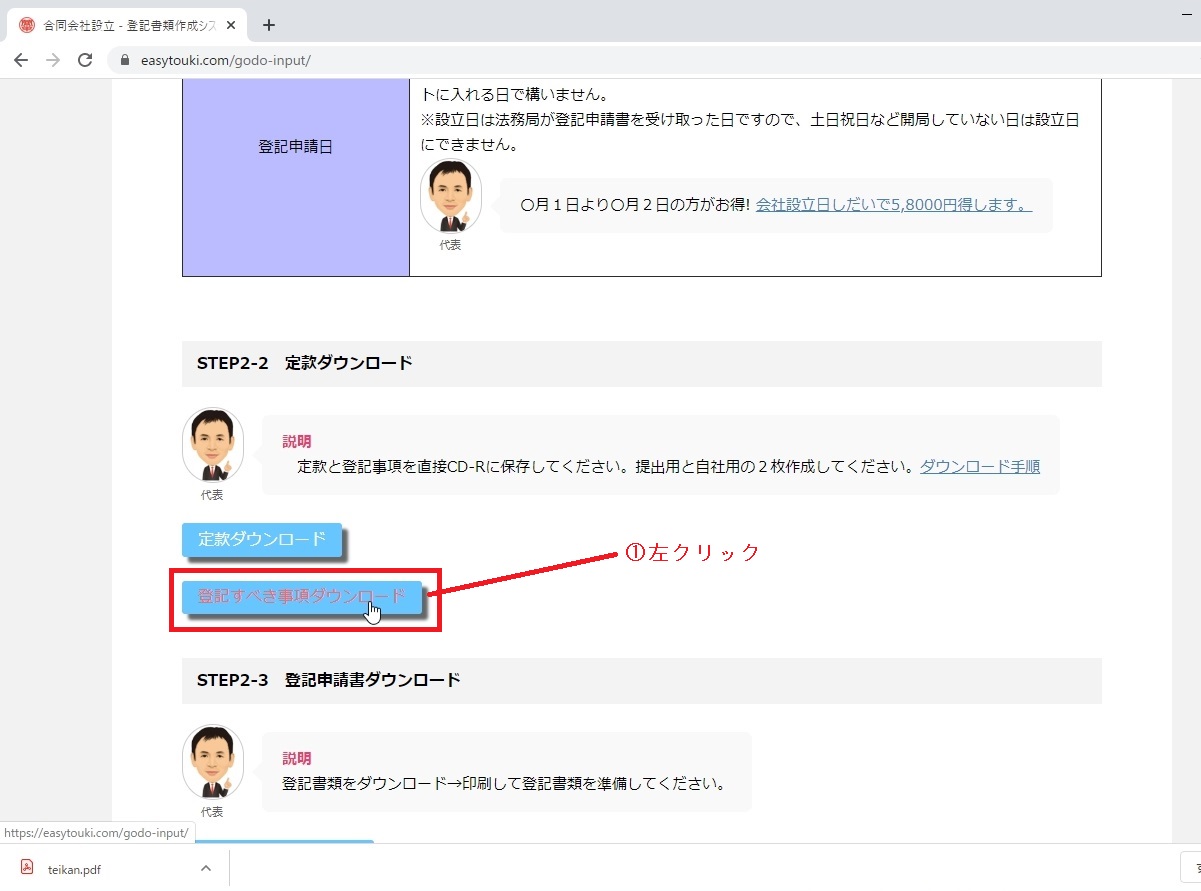Click the PDF icon for teikan.pdf
Image resolution: width=1201 pixels, height=891 pixels.
(28, 868)
